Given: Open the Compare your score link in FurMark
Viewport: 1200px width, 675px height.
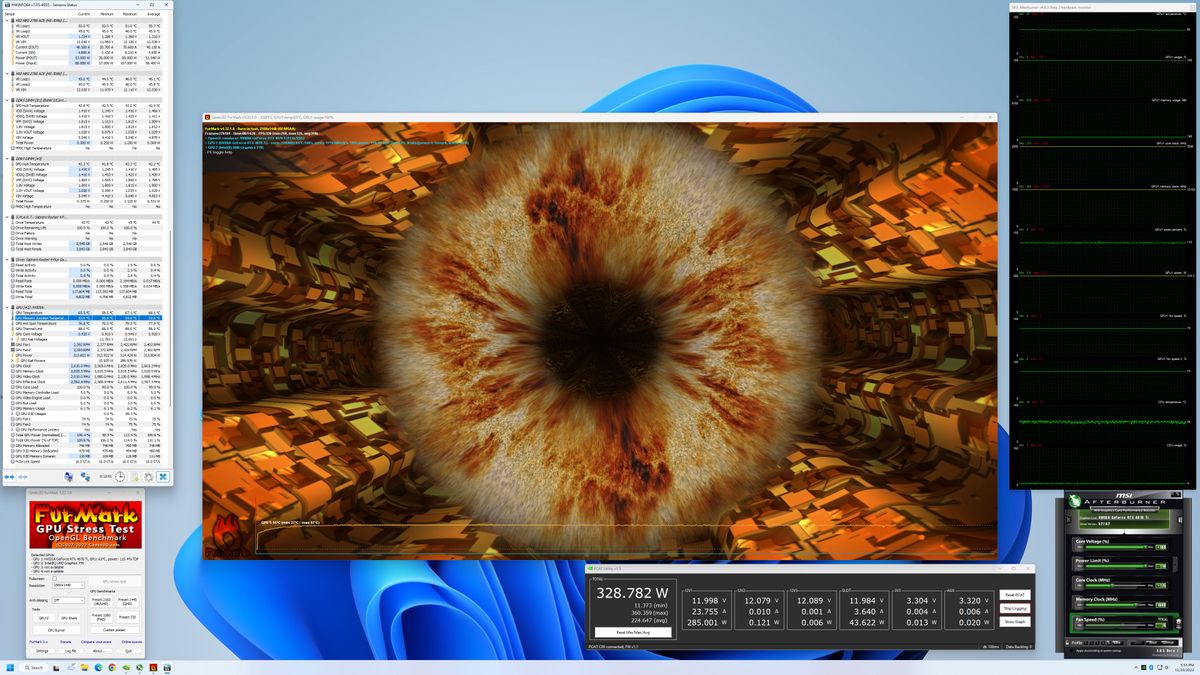Looking at the screenshot, I should [97, 642].
